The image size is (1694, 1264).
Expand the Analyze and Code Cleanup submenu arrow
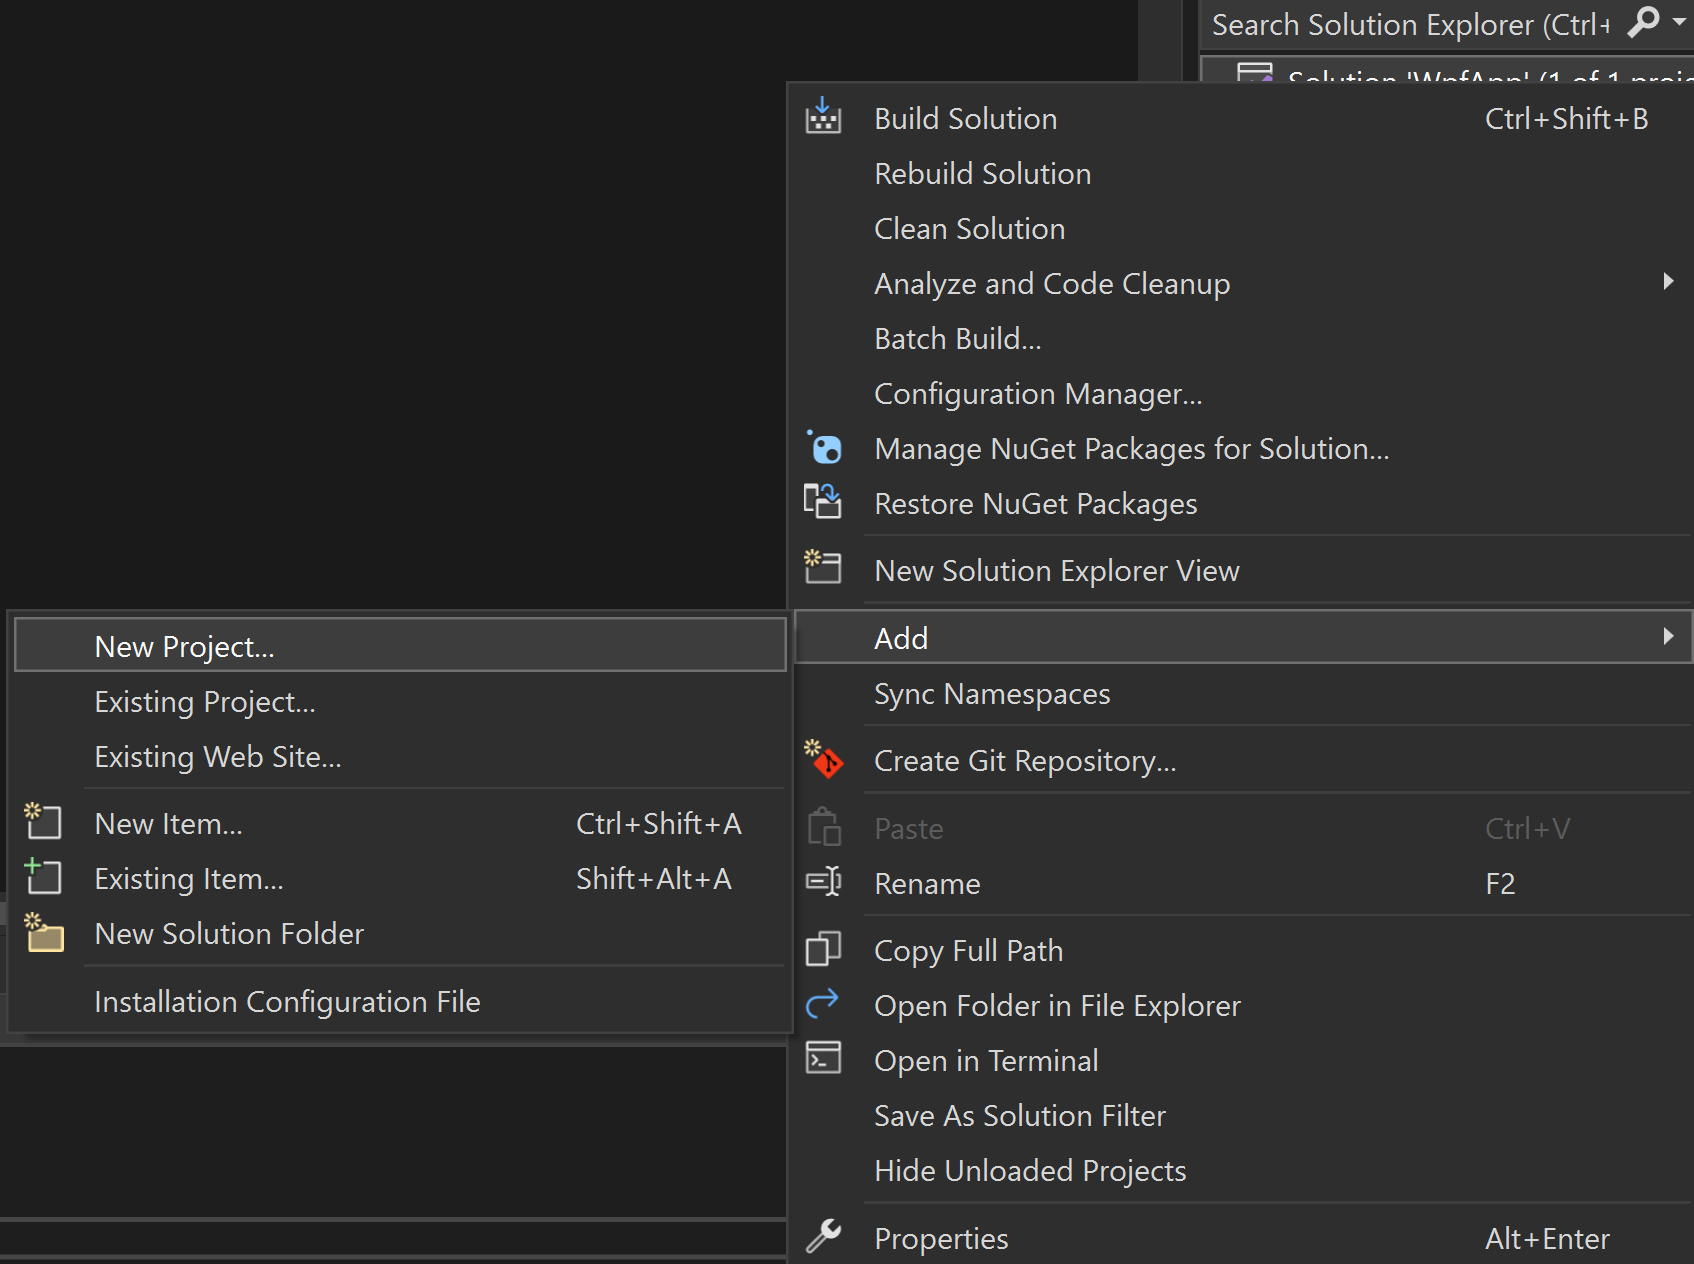1667,282
